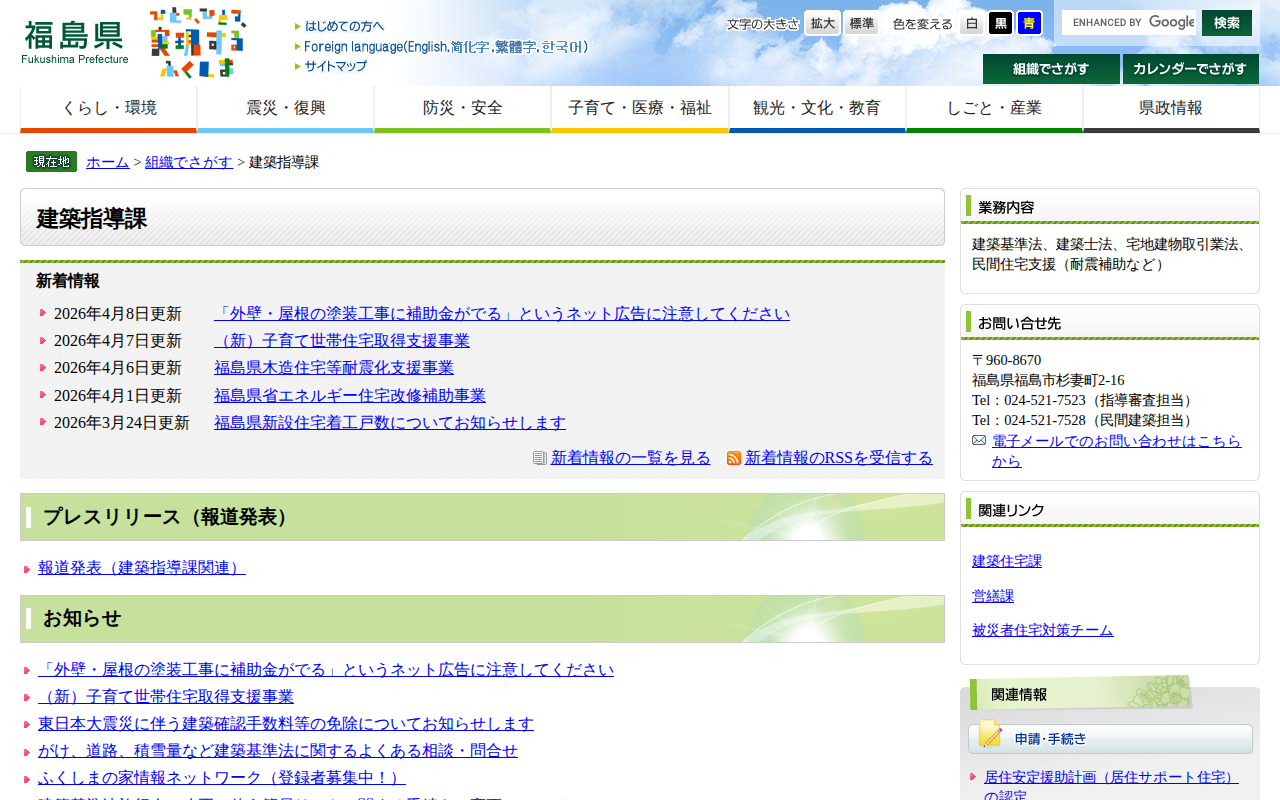Select the blue (青) color scheme
This screenshot has height=800, width=1280.
[1029, 23]
